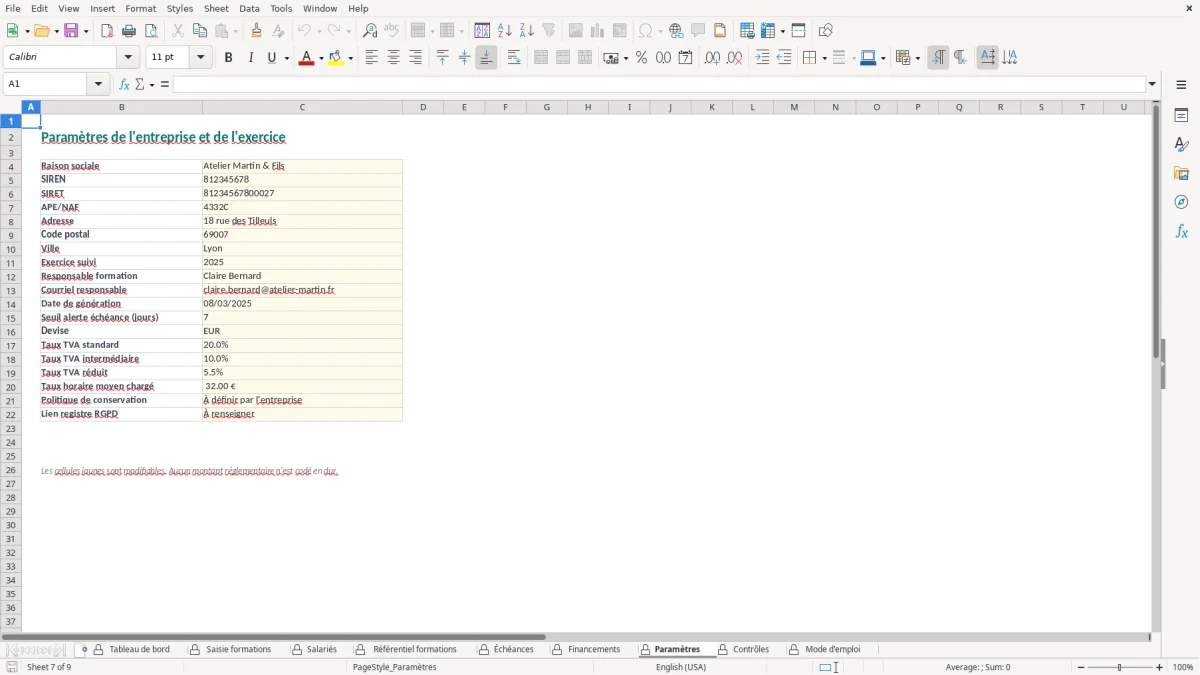Image resolution: width=1200 pixels, height=675 pixels.
Task: Open the font color dropdown arrow
Action: pyautogui.click(x=321, y=58)
